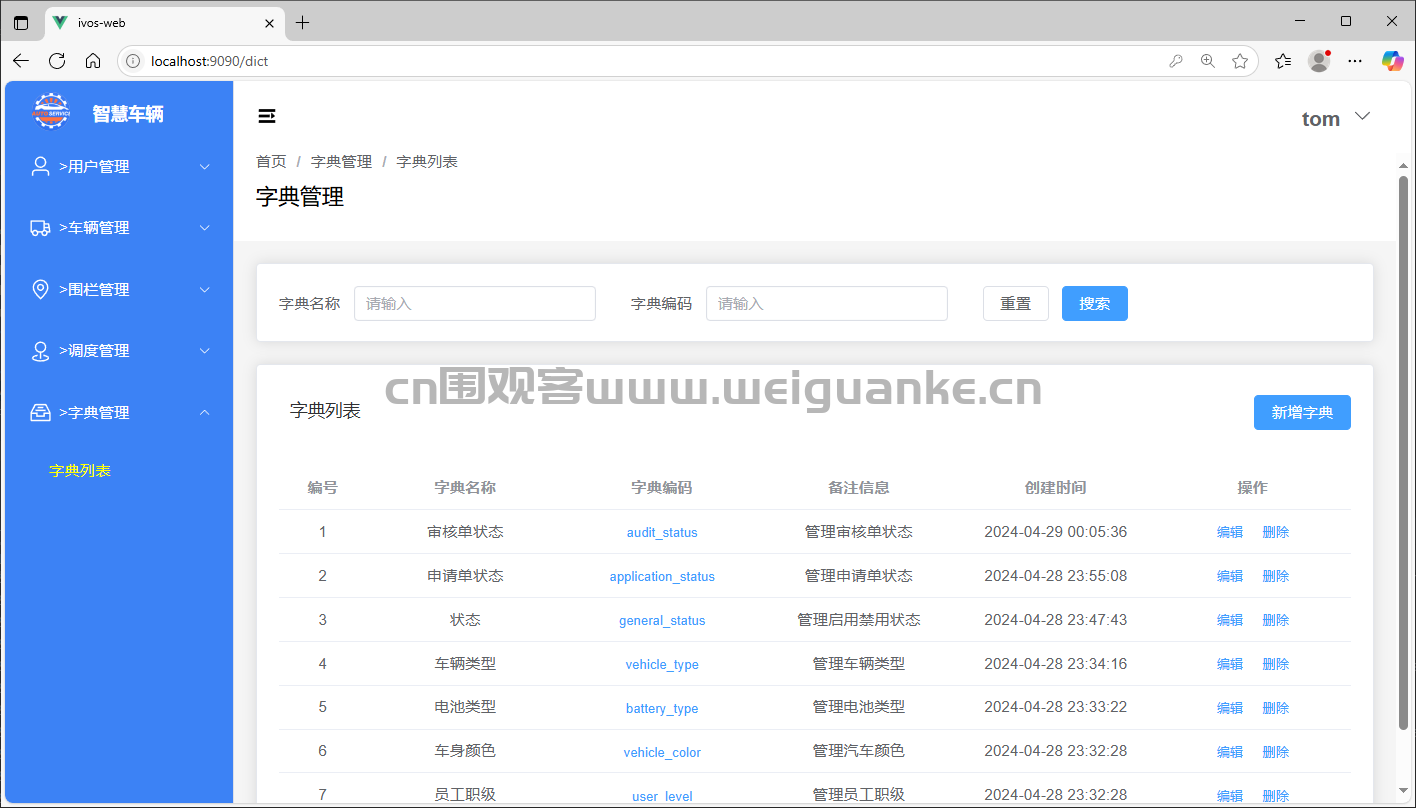Click the 智慧车辆 logo image

tap(51, 111)
